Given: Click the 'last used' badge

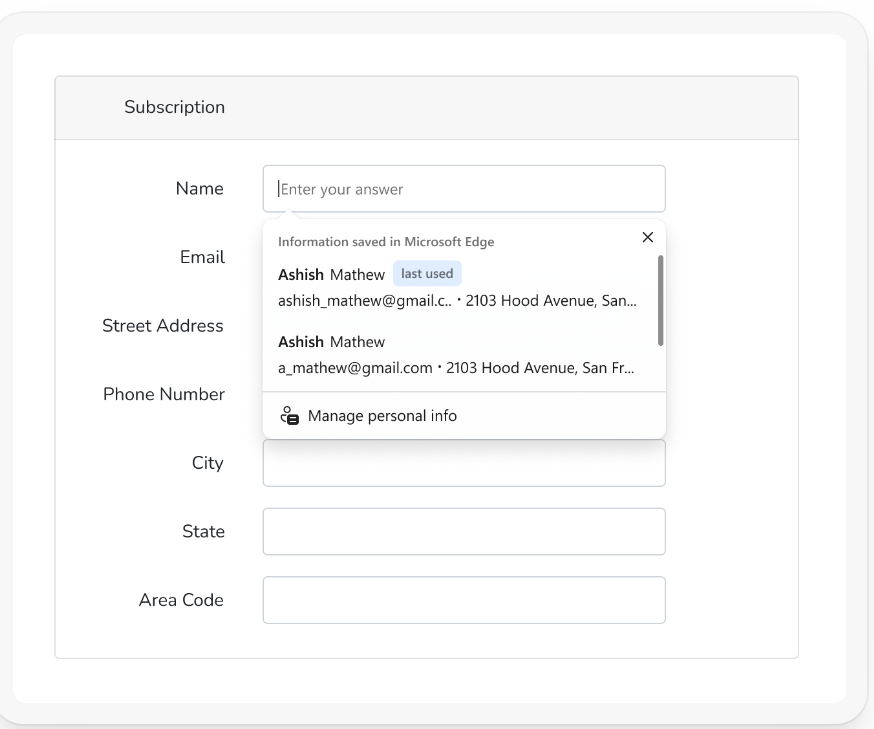Looking at the screenshot, I should click(427, 274).
